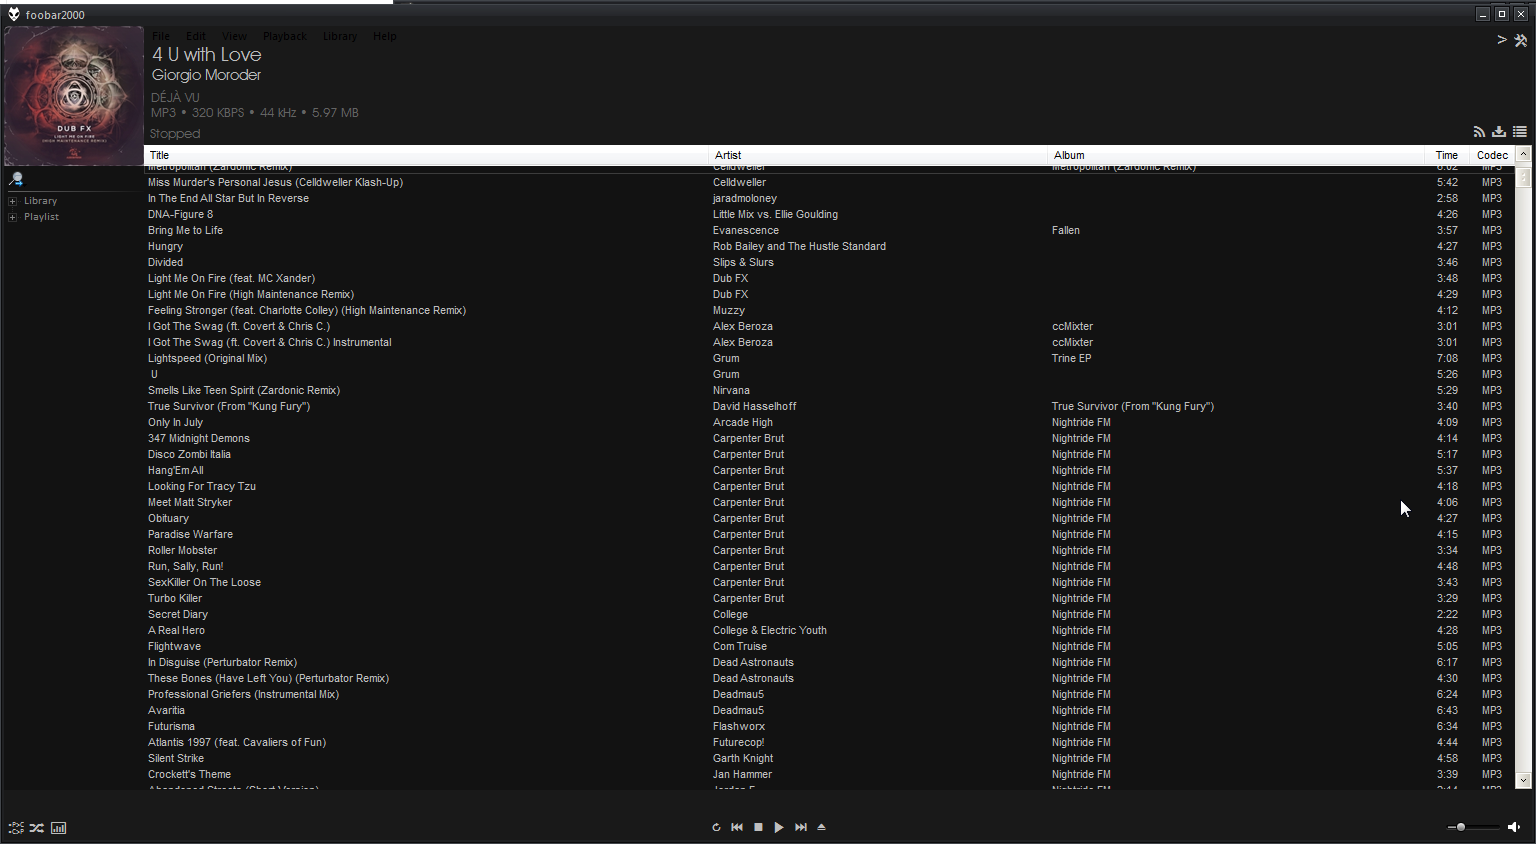Click the scrollbar up arrow

pos(1524,154)
